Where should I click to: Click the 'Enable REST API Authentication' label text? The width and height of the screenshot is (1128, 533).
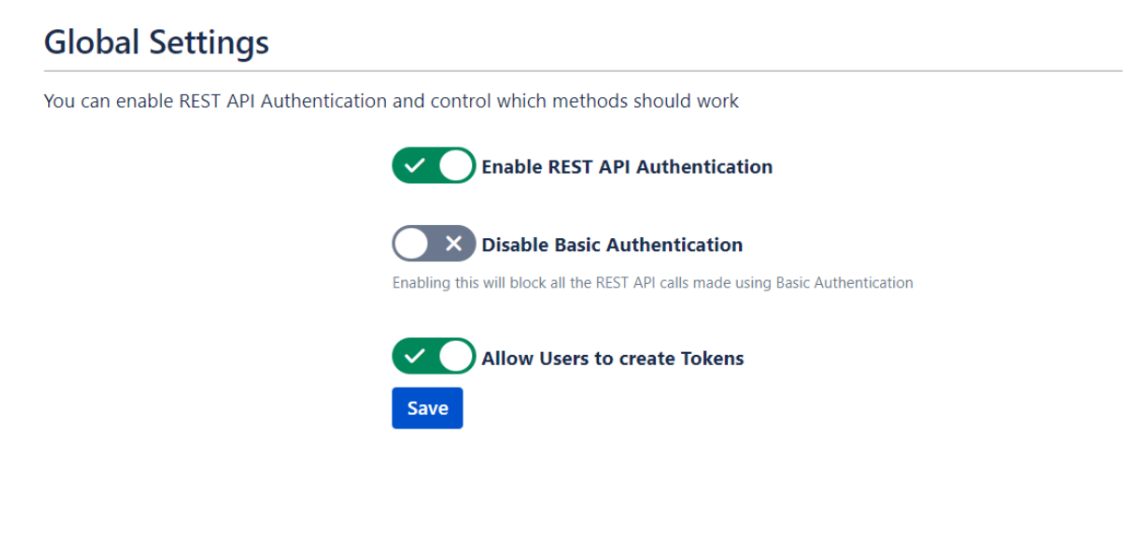click(627, 167)
